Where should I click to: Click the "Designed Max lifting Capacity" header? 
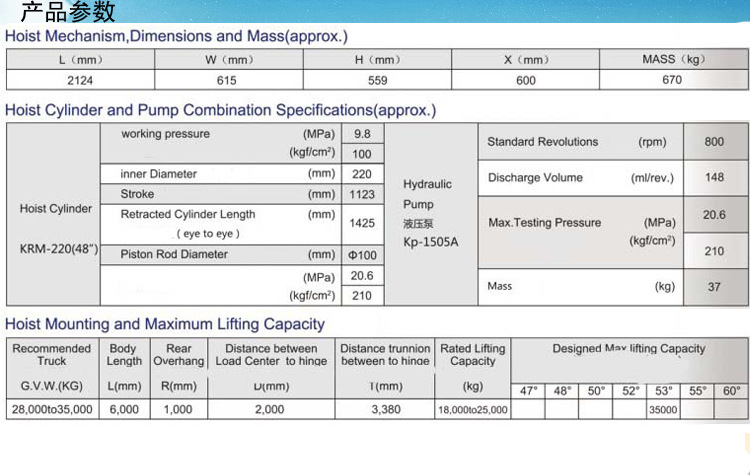[x=629, y=349]
